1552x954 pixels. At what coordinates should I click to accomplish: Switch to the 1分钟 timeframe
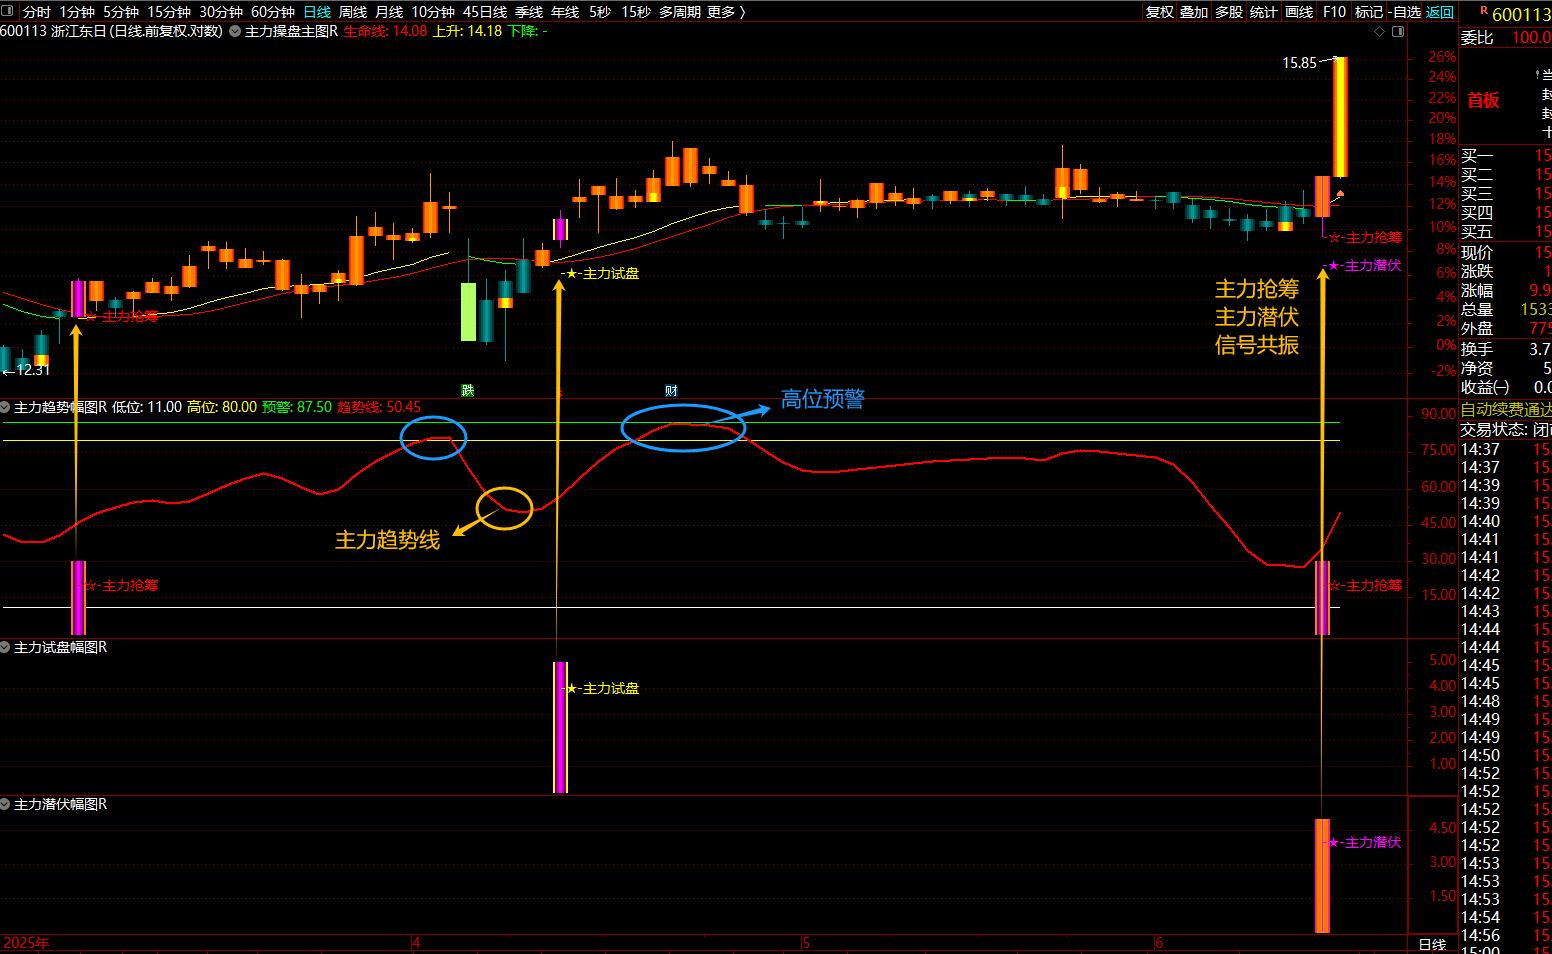point(77,12)
